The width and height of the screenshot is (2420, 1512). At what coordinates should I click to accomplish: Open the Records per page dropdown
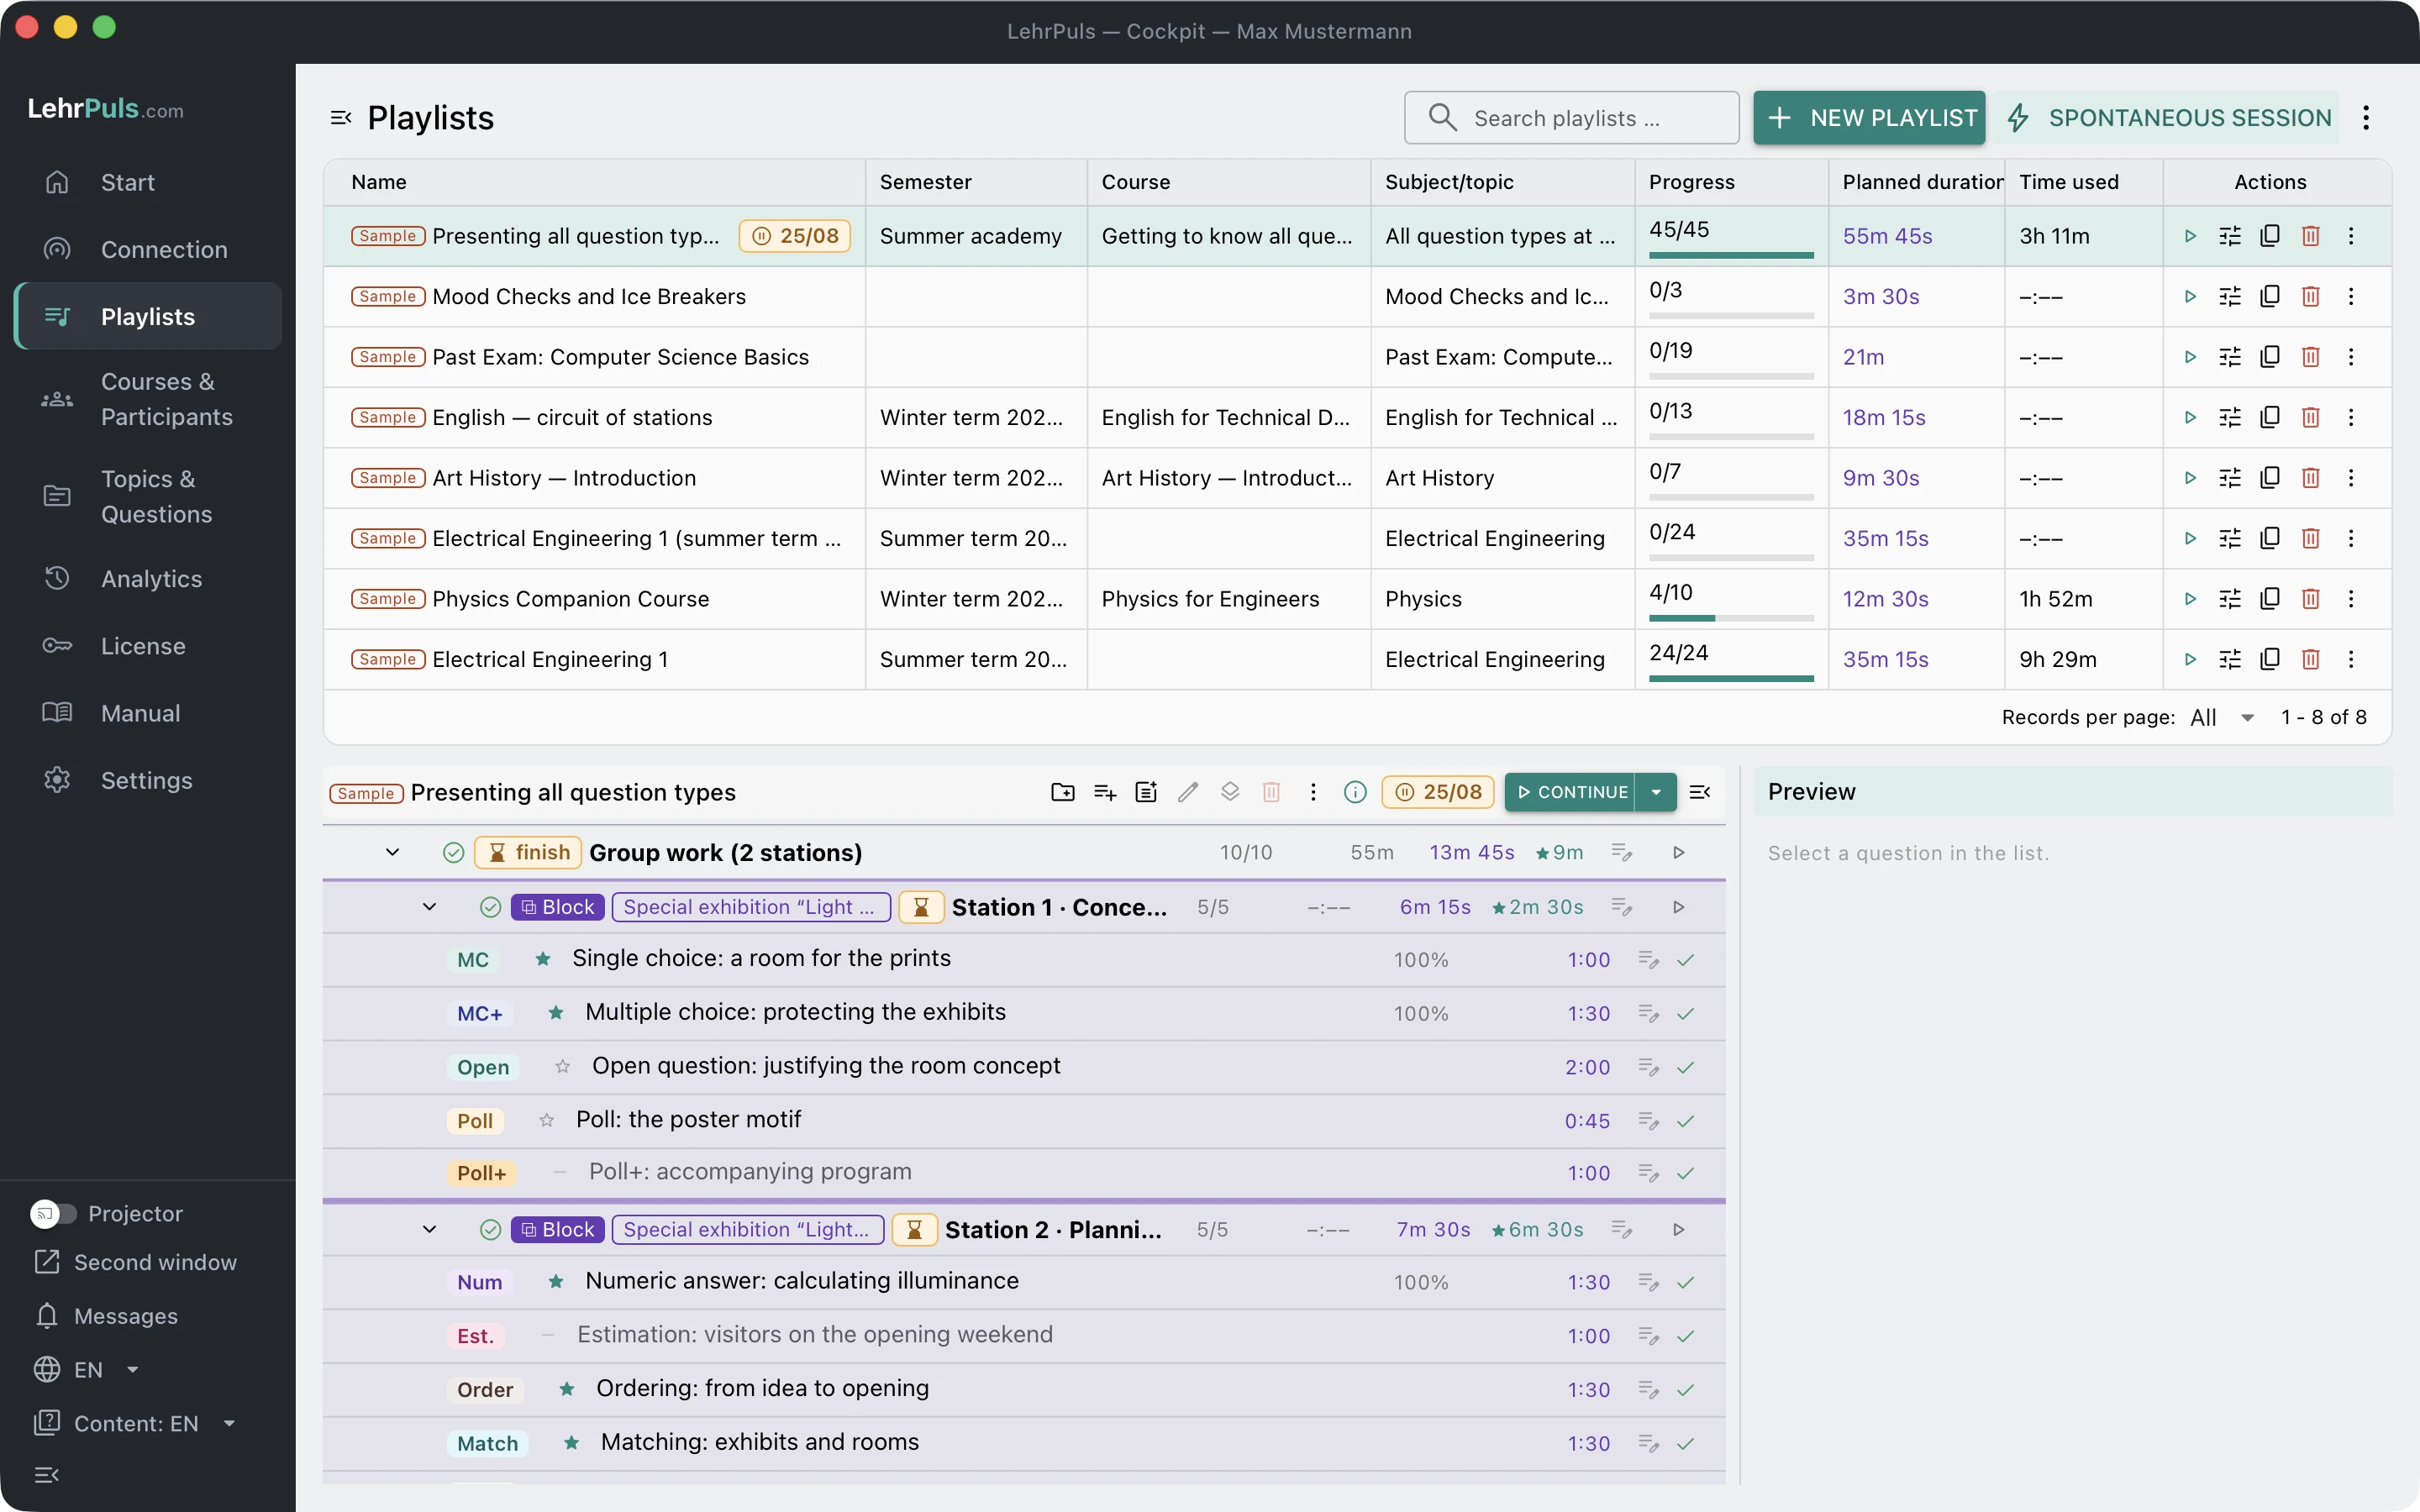[x=2222, y=717]
